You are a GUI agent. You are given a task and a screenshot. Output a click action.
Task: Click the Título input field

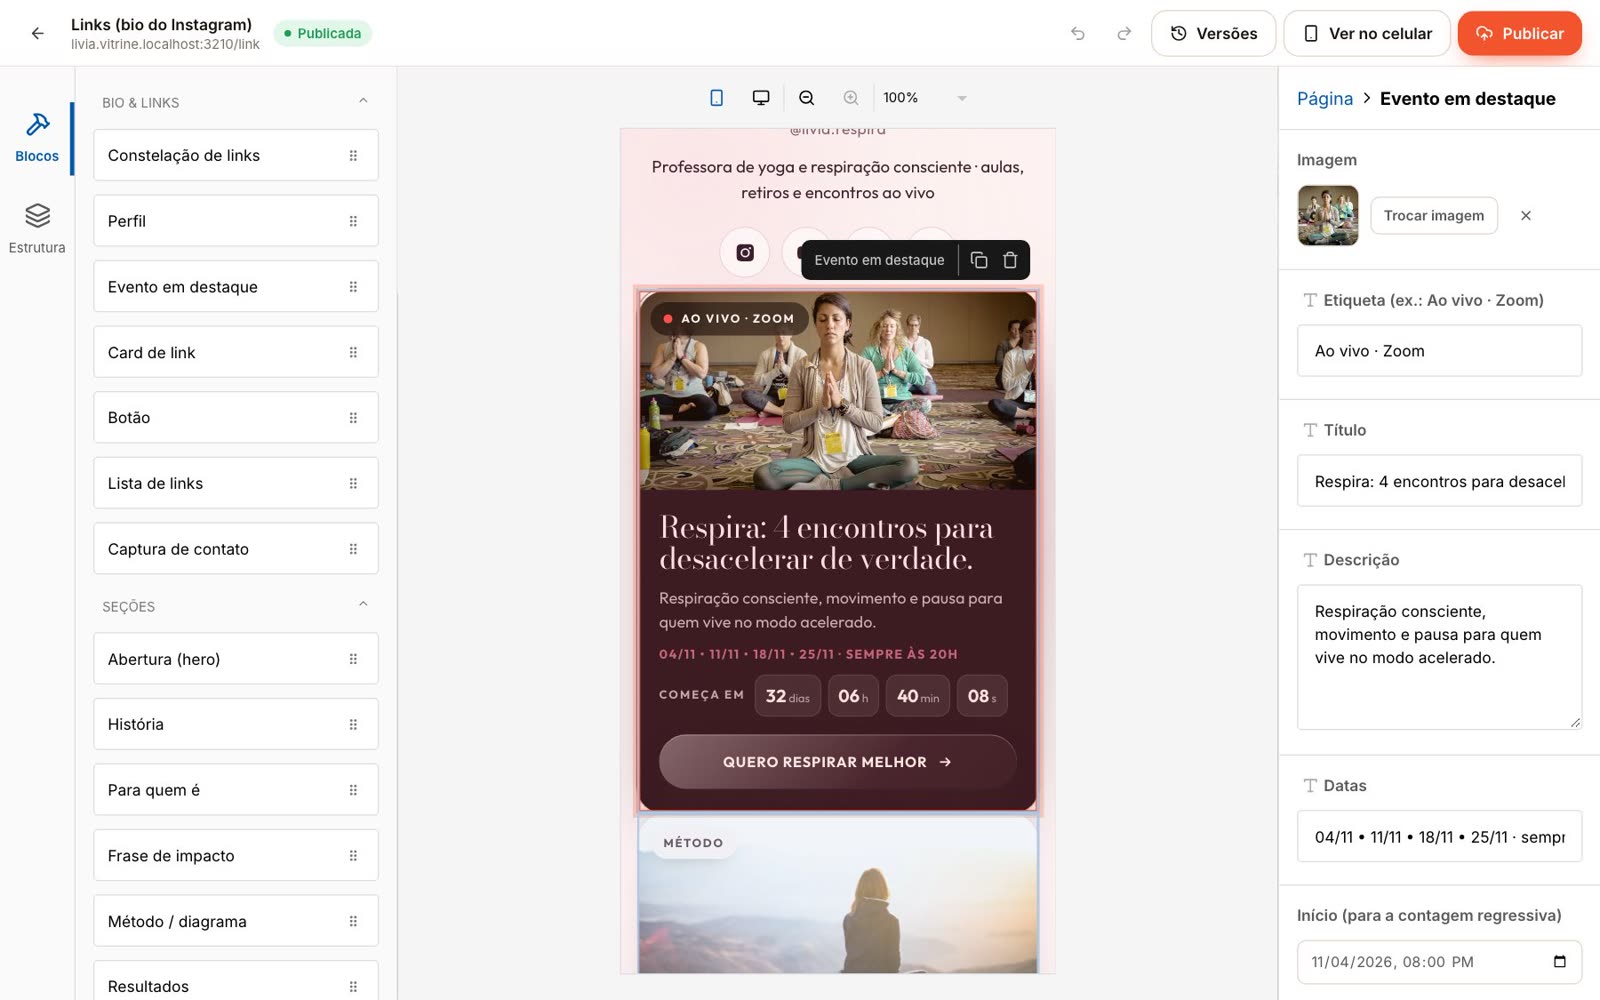(1439, 481)
